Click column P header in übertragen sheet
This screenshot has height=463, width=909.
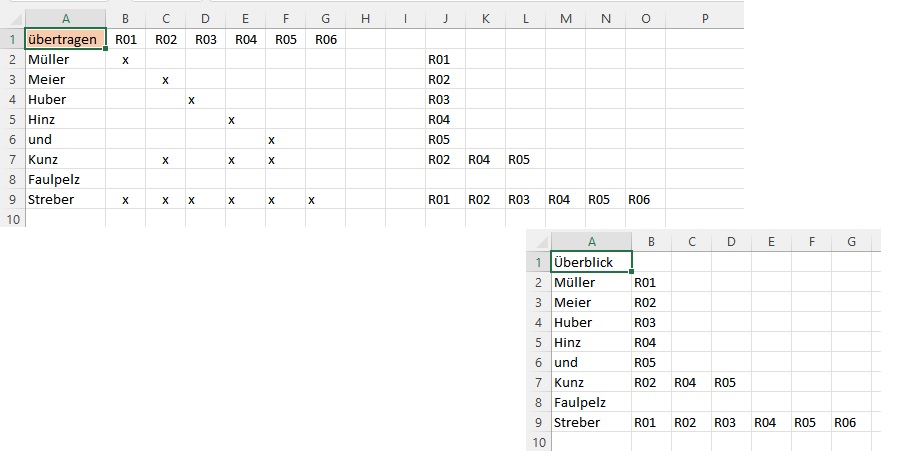pyautogui.click(x=704, y=19)
